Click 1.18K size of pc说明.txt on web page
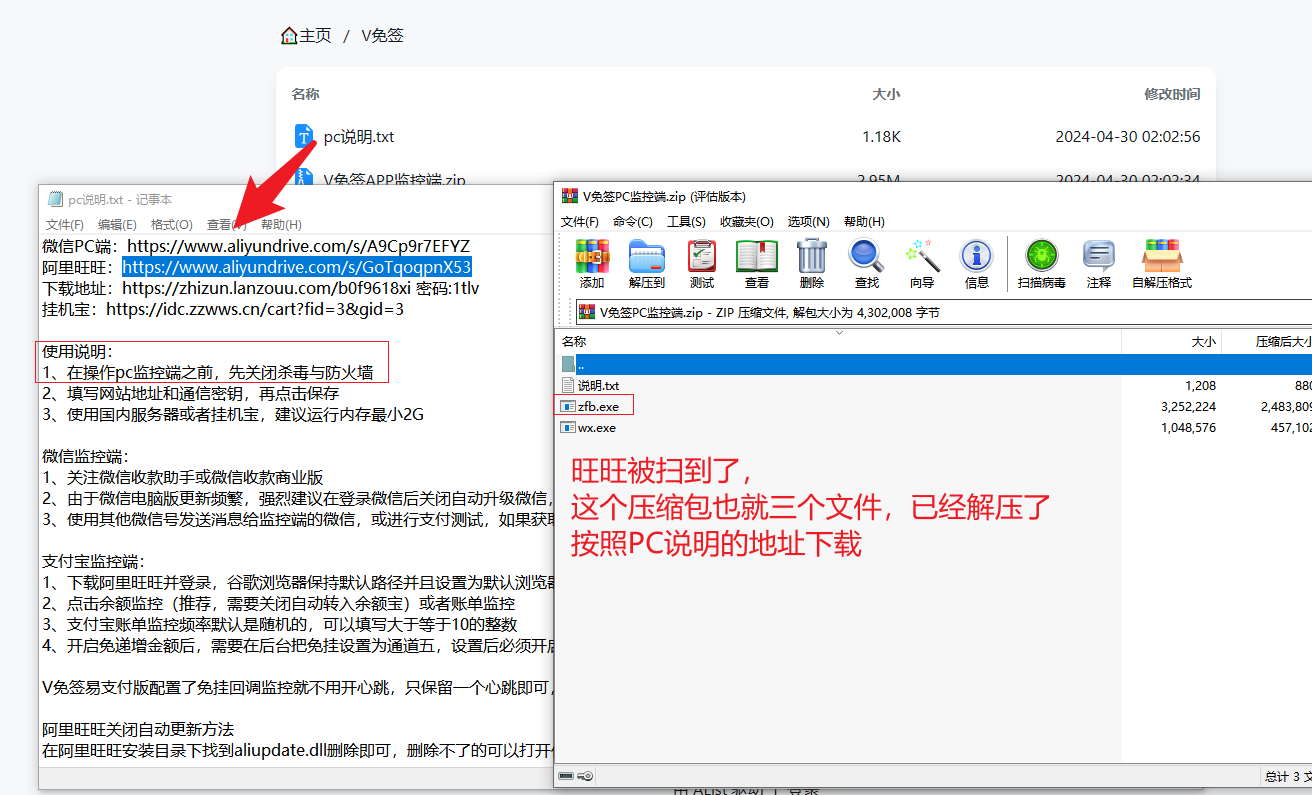Screen dimensions: 1312x795 click(x=882, y=137)
